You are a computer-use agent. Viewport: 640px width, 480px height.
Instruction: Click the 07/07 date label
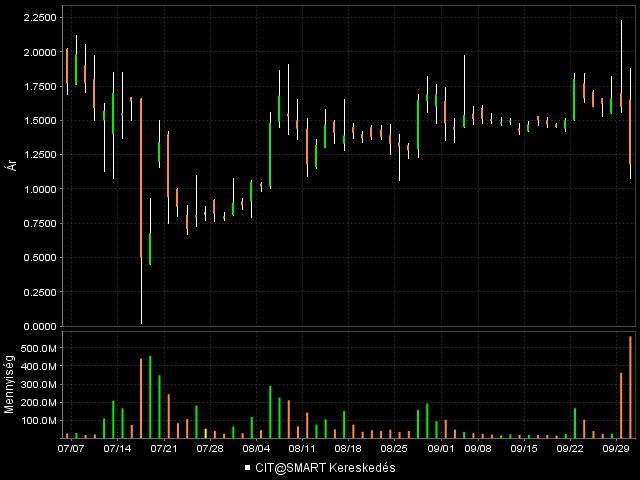71,449
